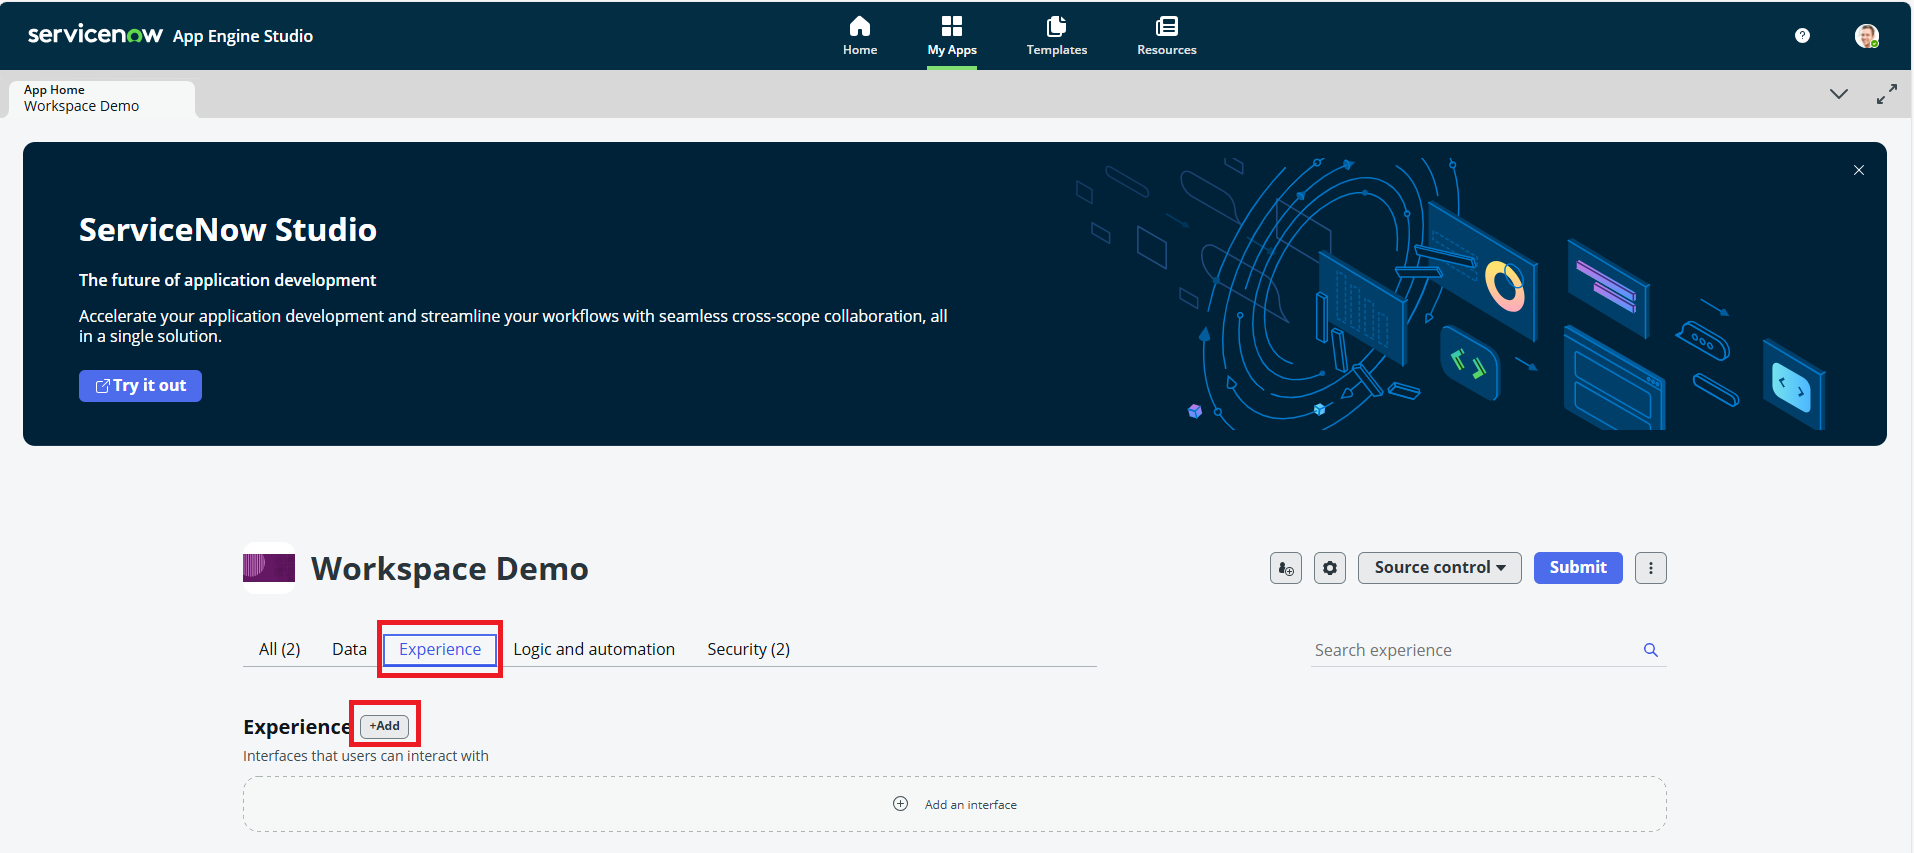Open the user profile avatar
The height and width of the screenshot is (853, 1914).
point(1866,36)
